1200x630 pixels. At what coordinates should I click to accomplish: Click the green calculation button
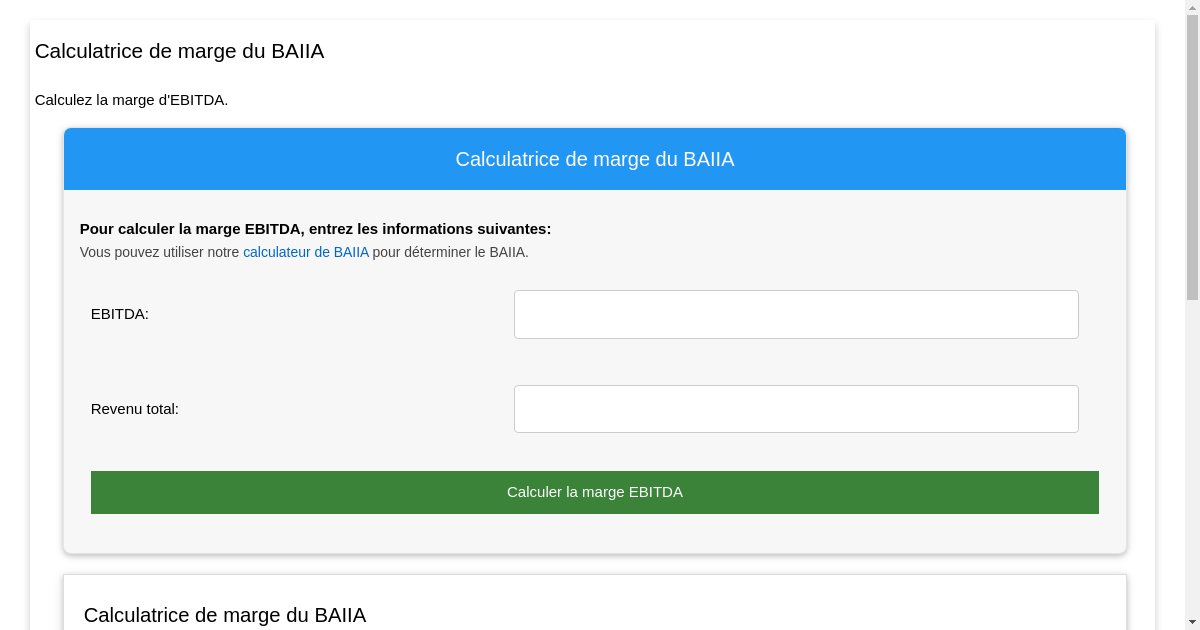(x=594, y=492)
